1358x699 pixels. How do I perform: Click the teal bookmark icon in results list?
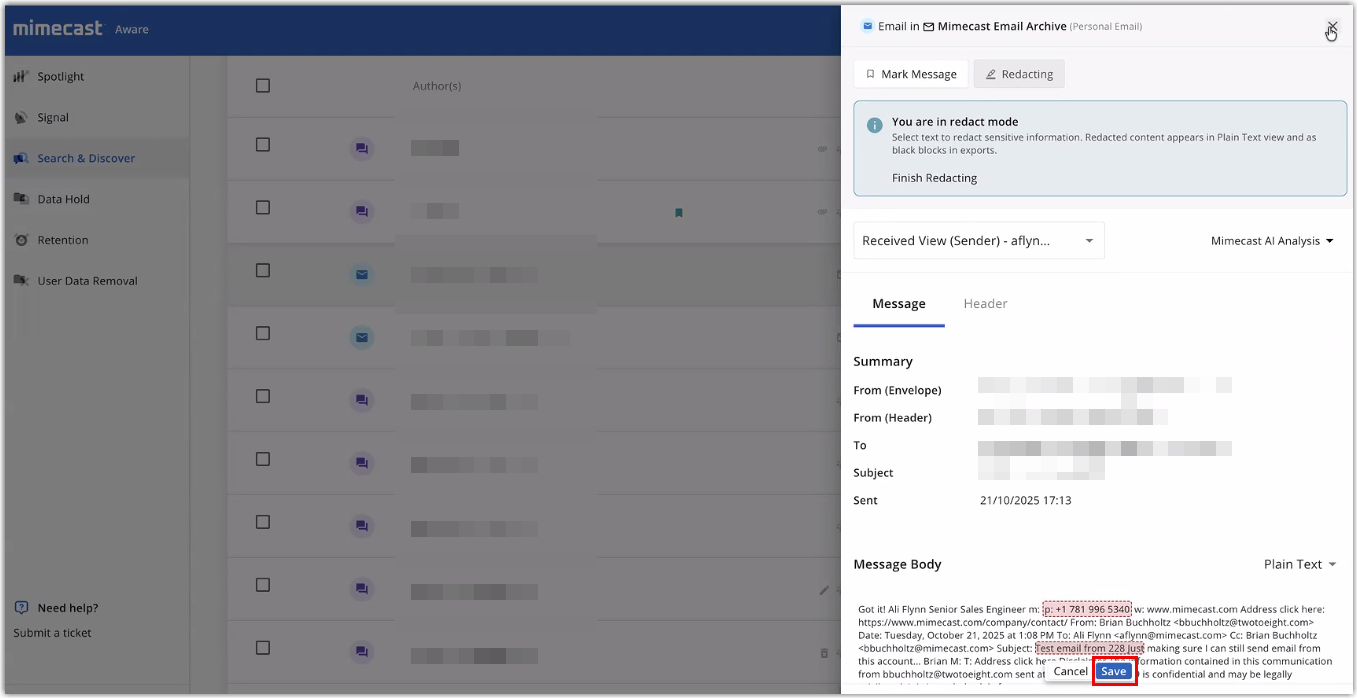tap(678, 212)
